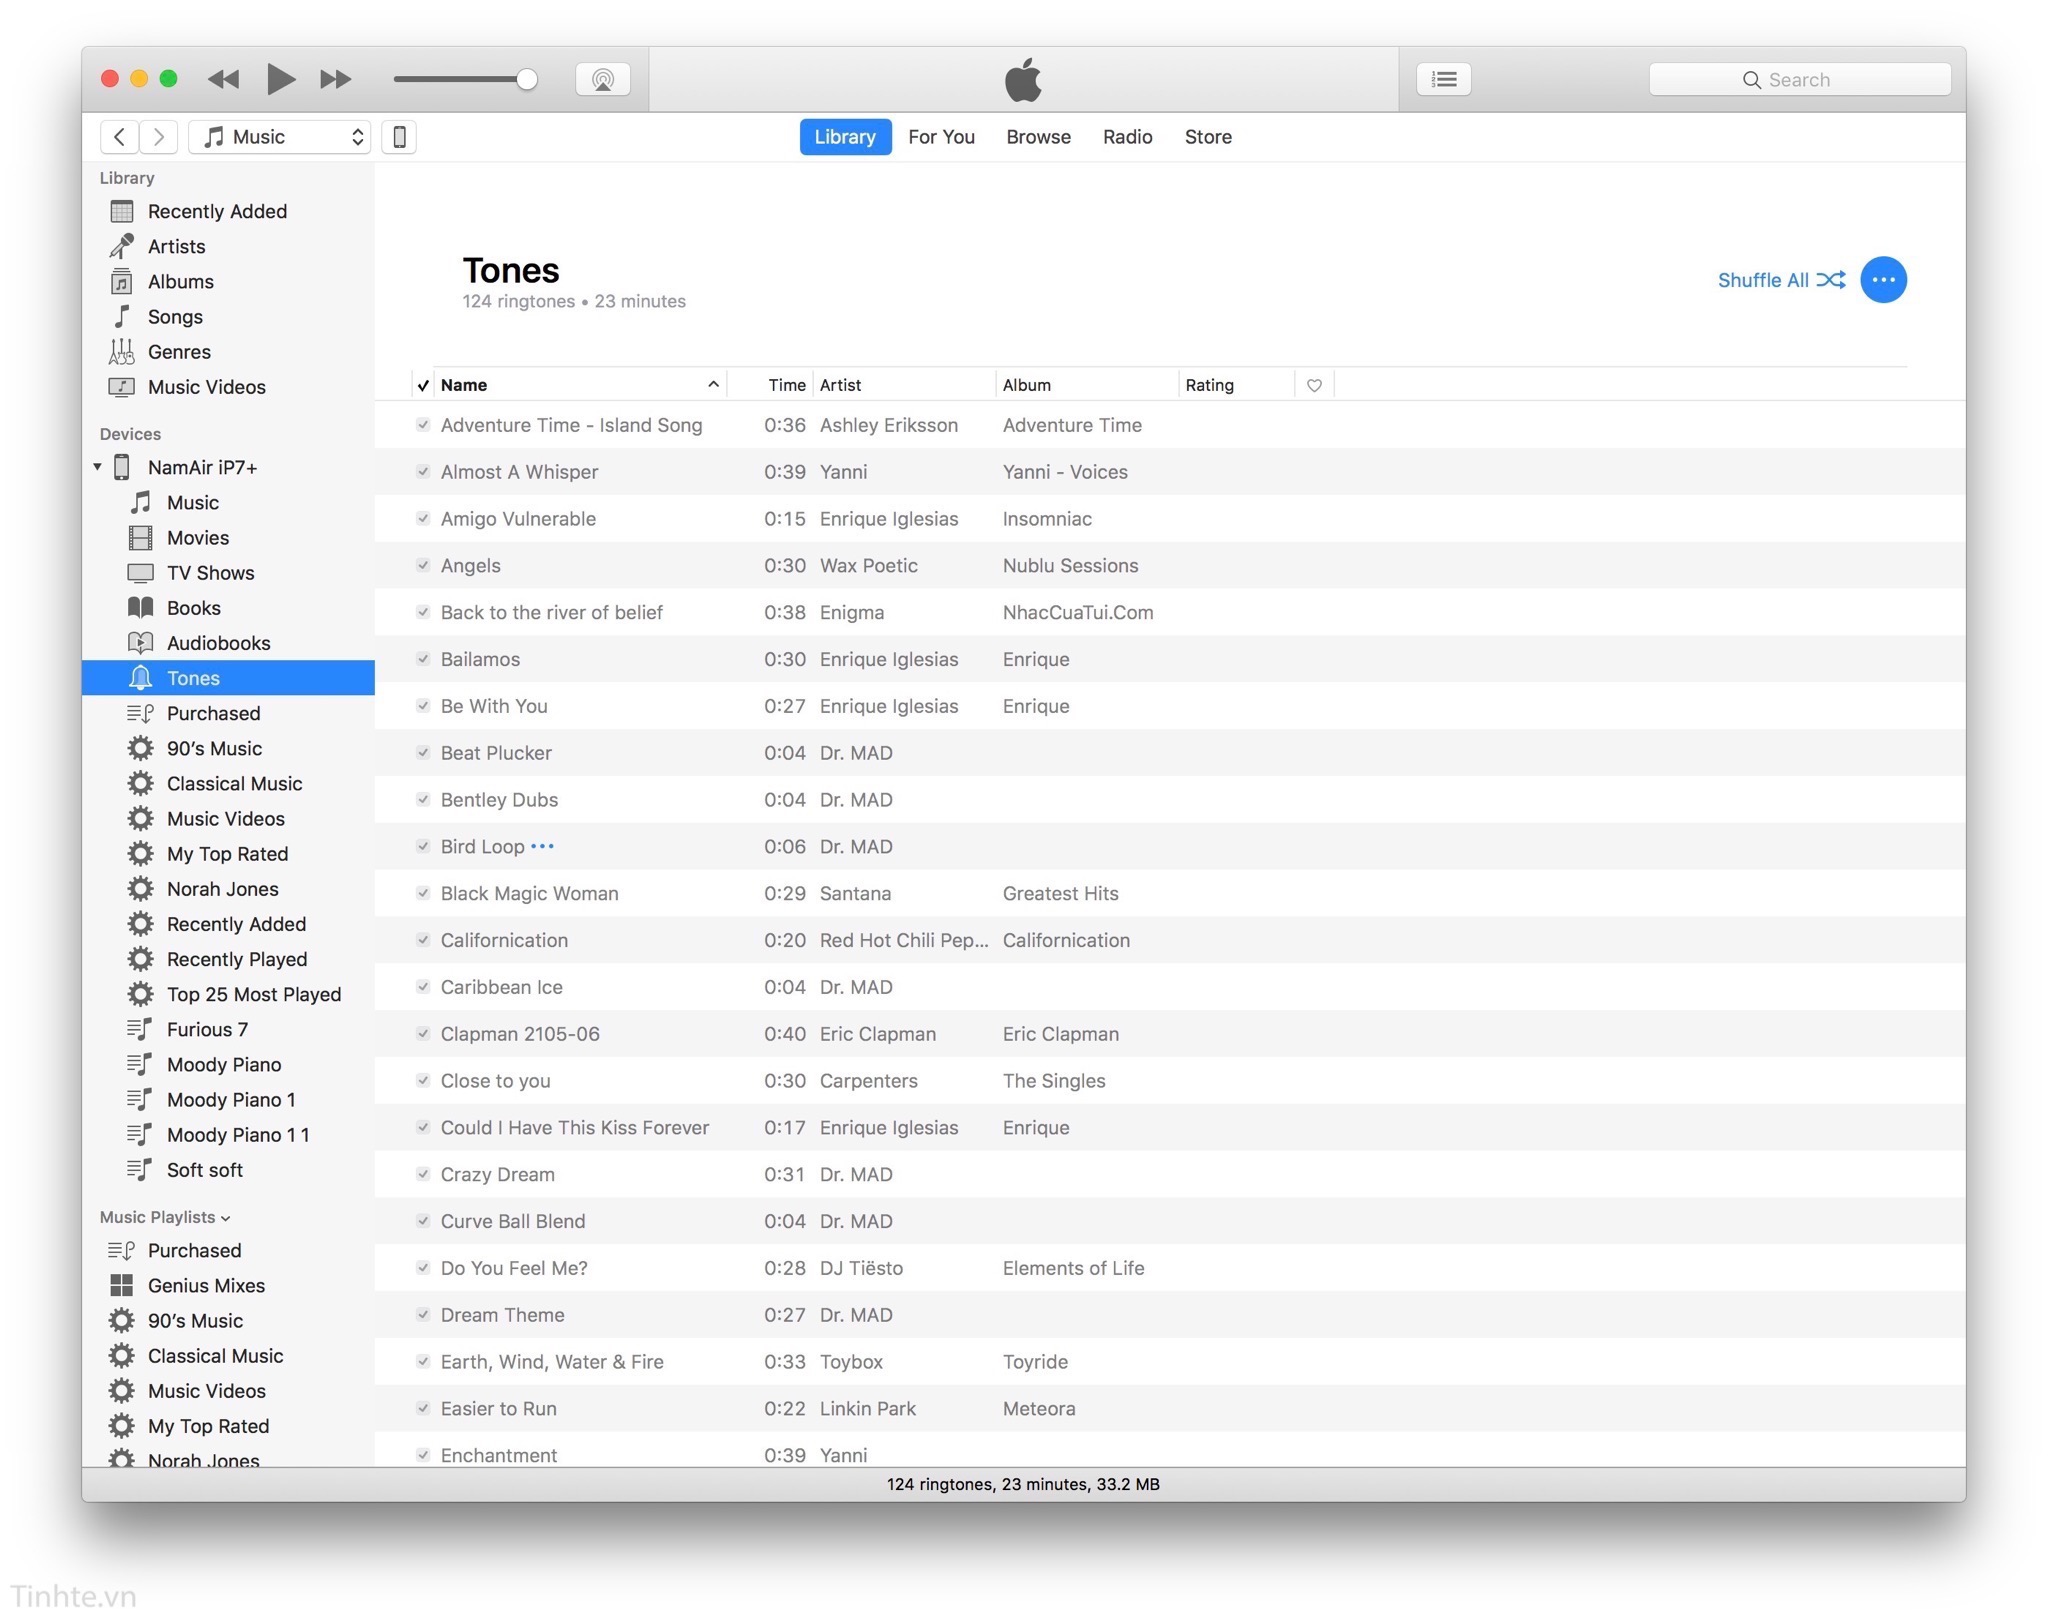Open Artists in the Library sidebar
This screenshot has height=1619, width=2048.
pos(176,246)
